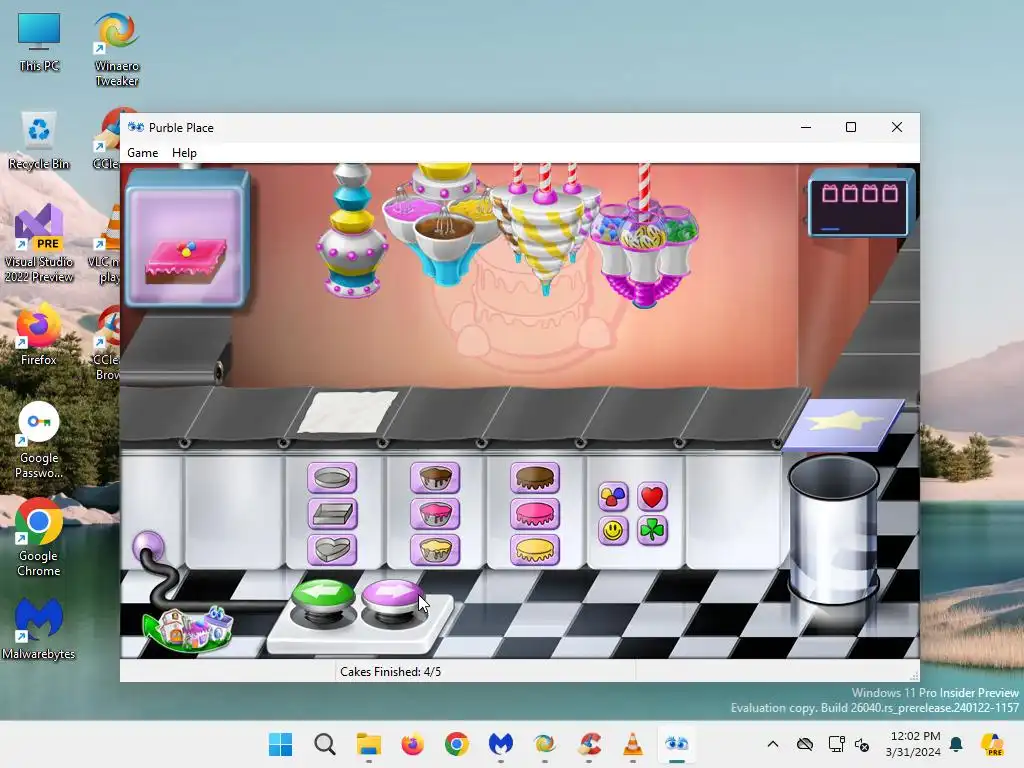
Task: Apply the yellow icing button
Action: coord(535,550)
